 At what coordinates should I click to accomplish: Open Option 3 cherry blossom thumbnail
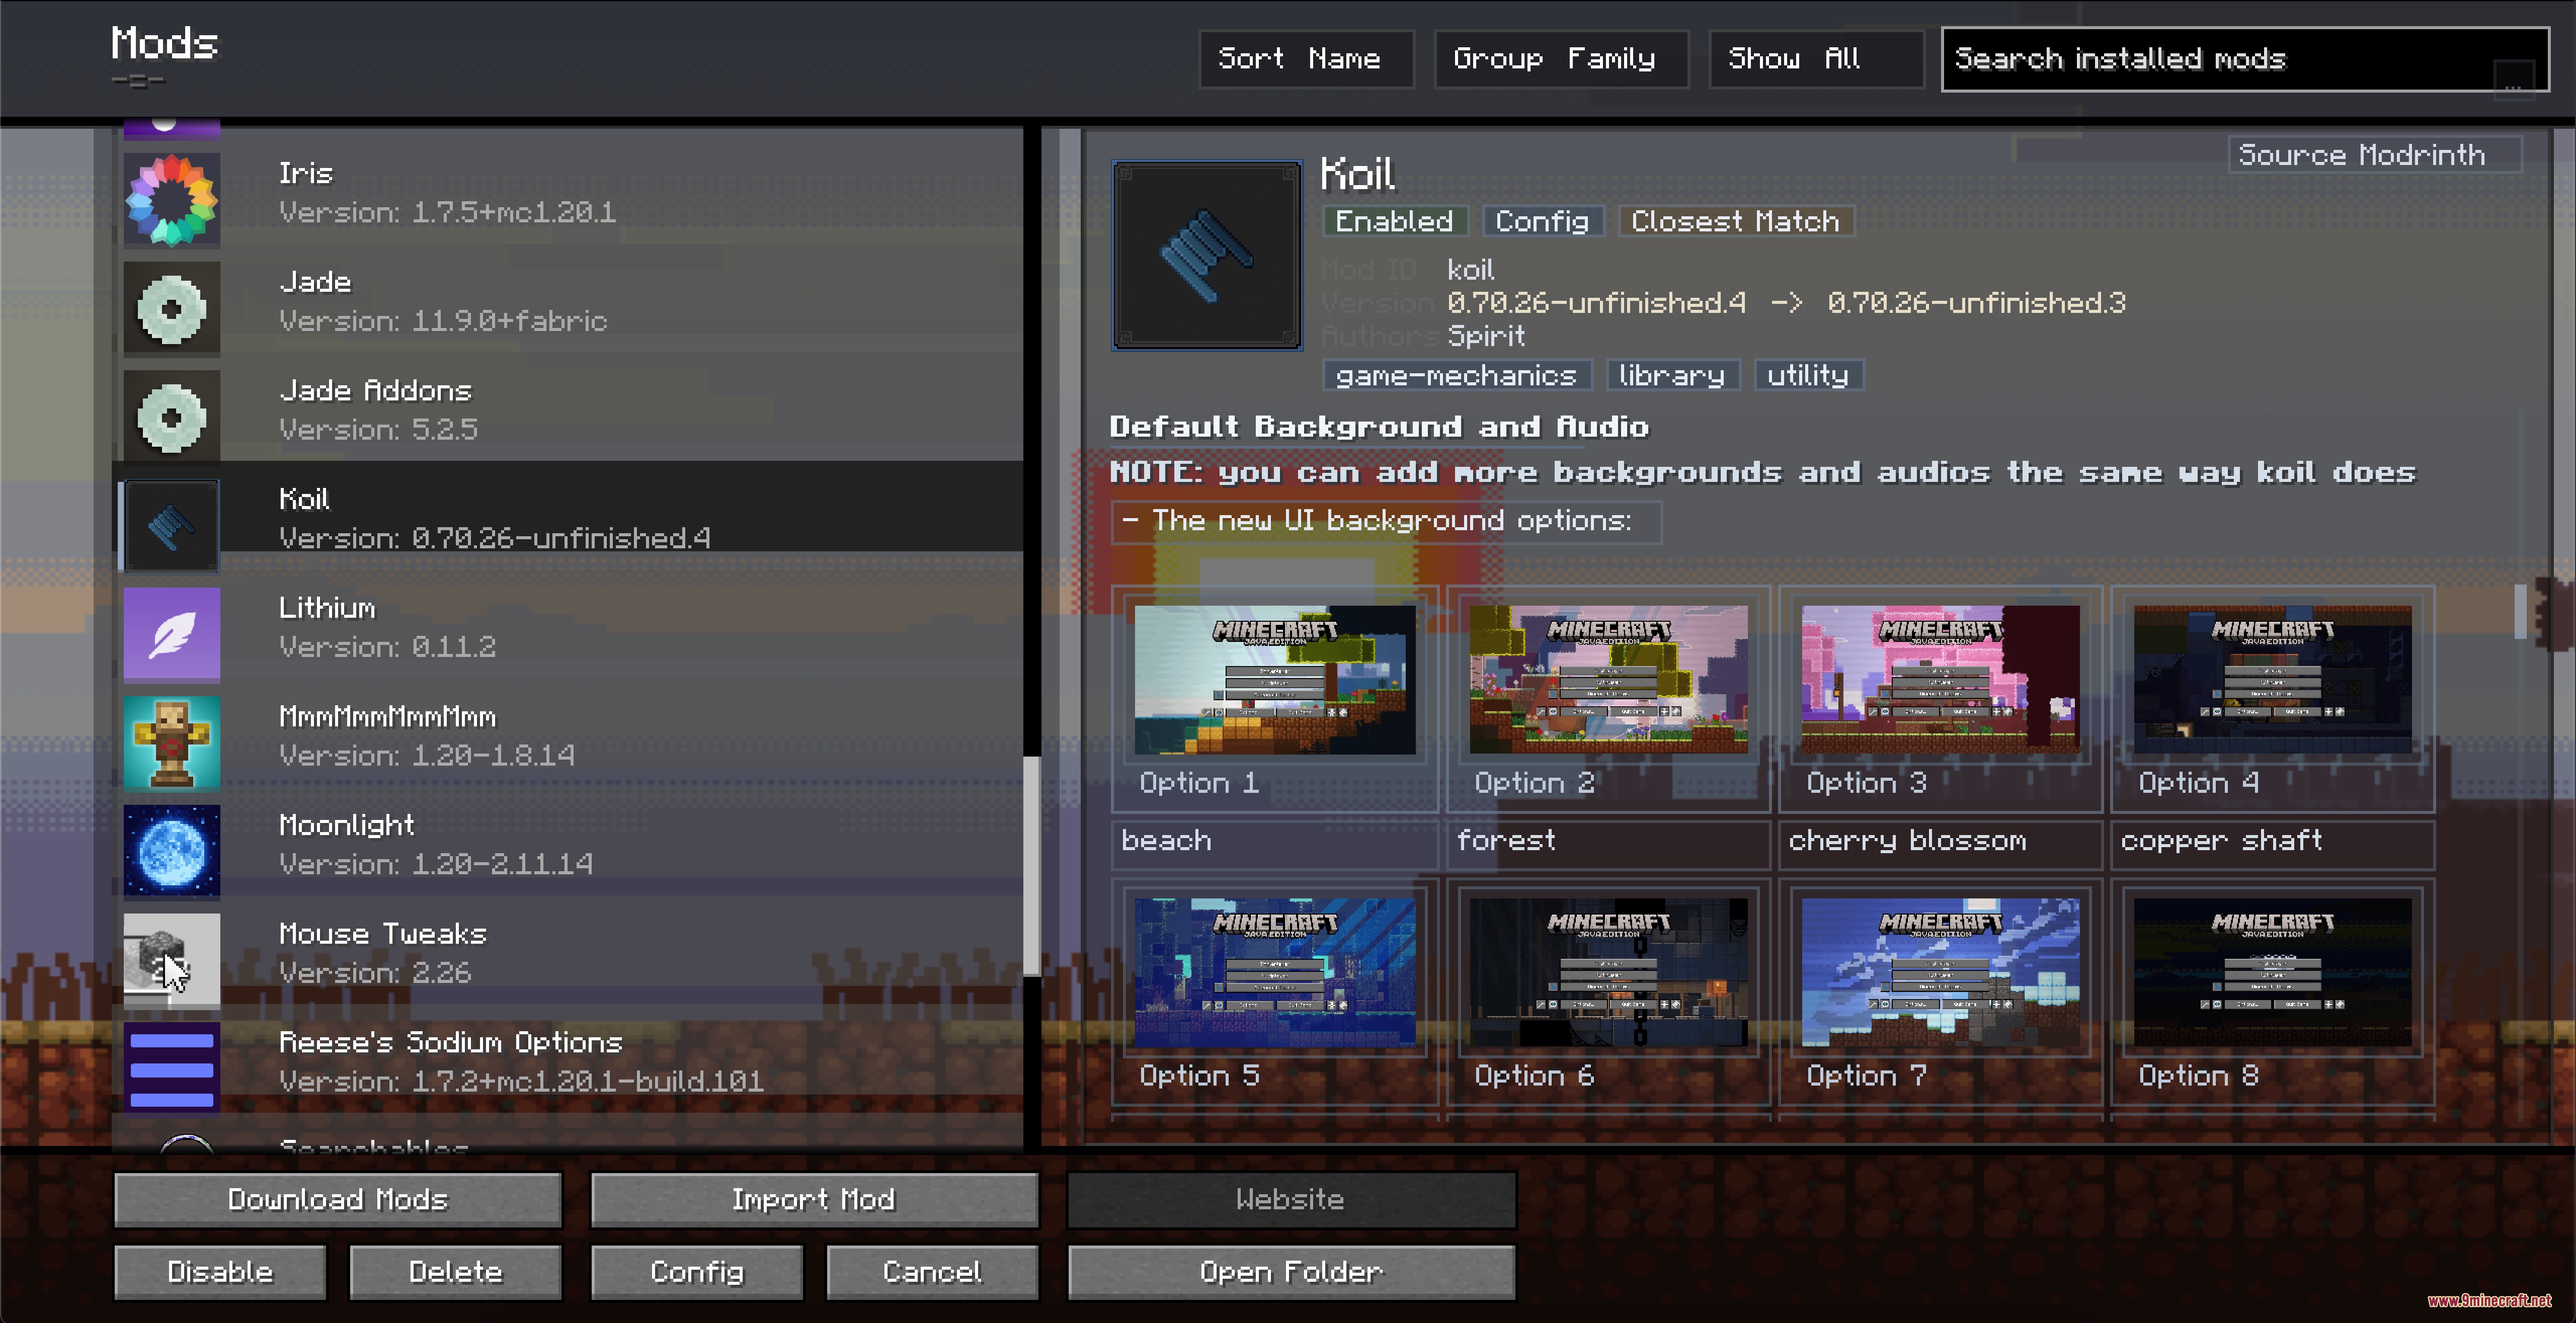1940,679
